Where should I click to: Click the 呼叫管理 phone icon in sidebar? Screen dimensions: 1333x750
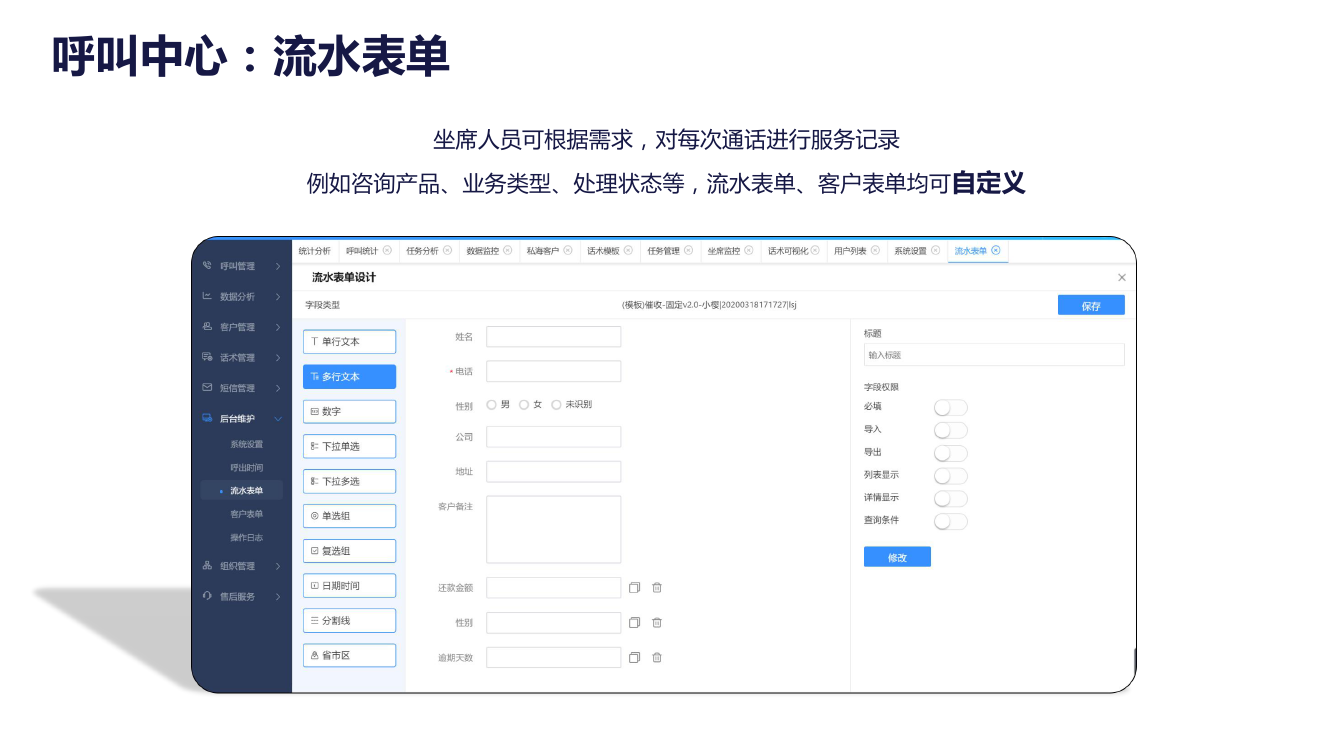(207, 266)
